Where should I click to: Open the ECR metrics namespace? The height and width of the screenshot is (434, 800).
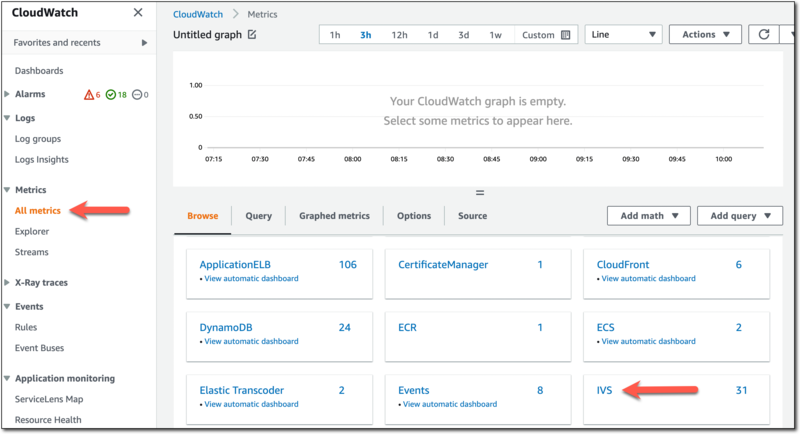[x=407, y=327]
